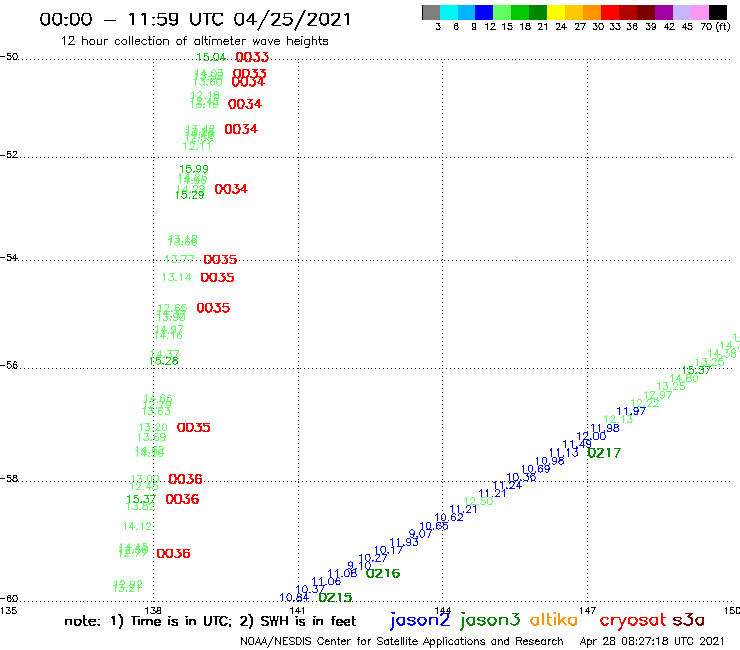Click the plot title '00:00 – 11:59 UTC 04/25/2021'

pyautogui.click(x=195, y=19)
